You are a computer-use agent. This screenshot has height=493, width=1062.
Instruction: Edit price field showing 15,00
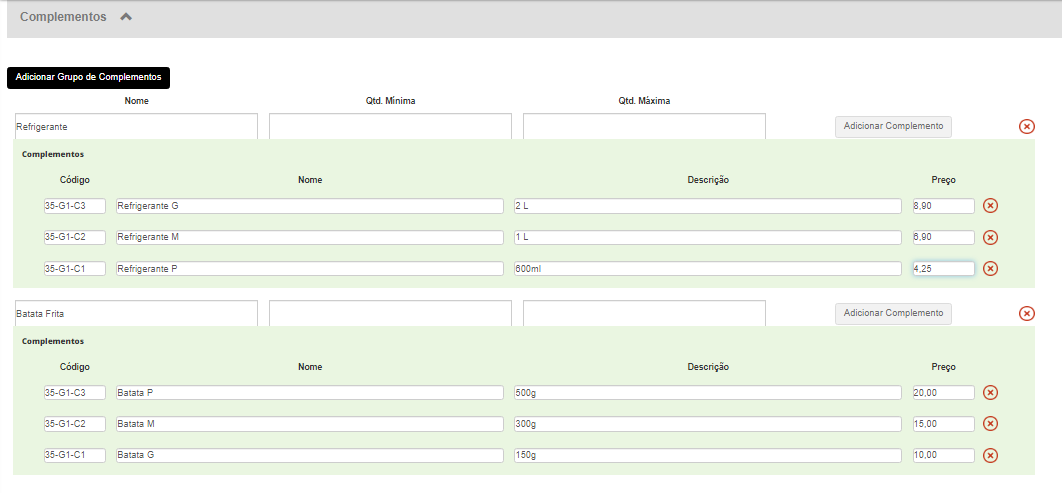click(943, 424)
